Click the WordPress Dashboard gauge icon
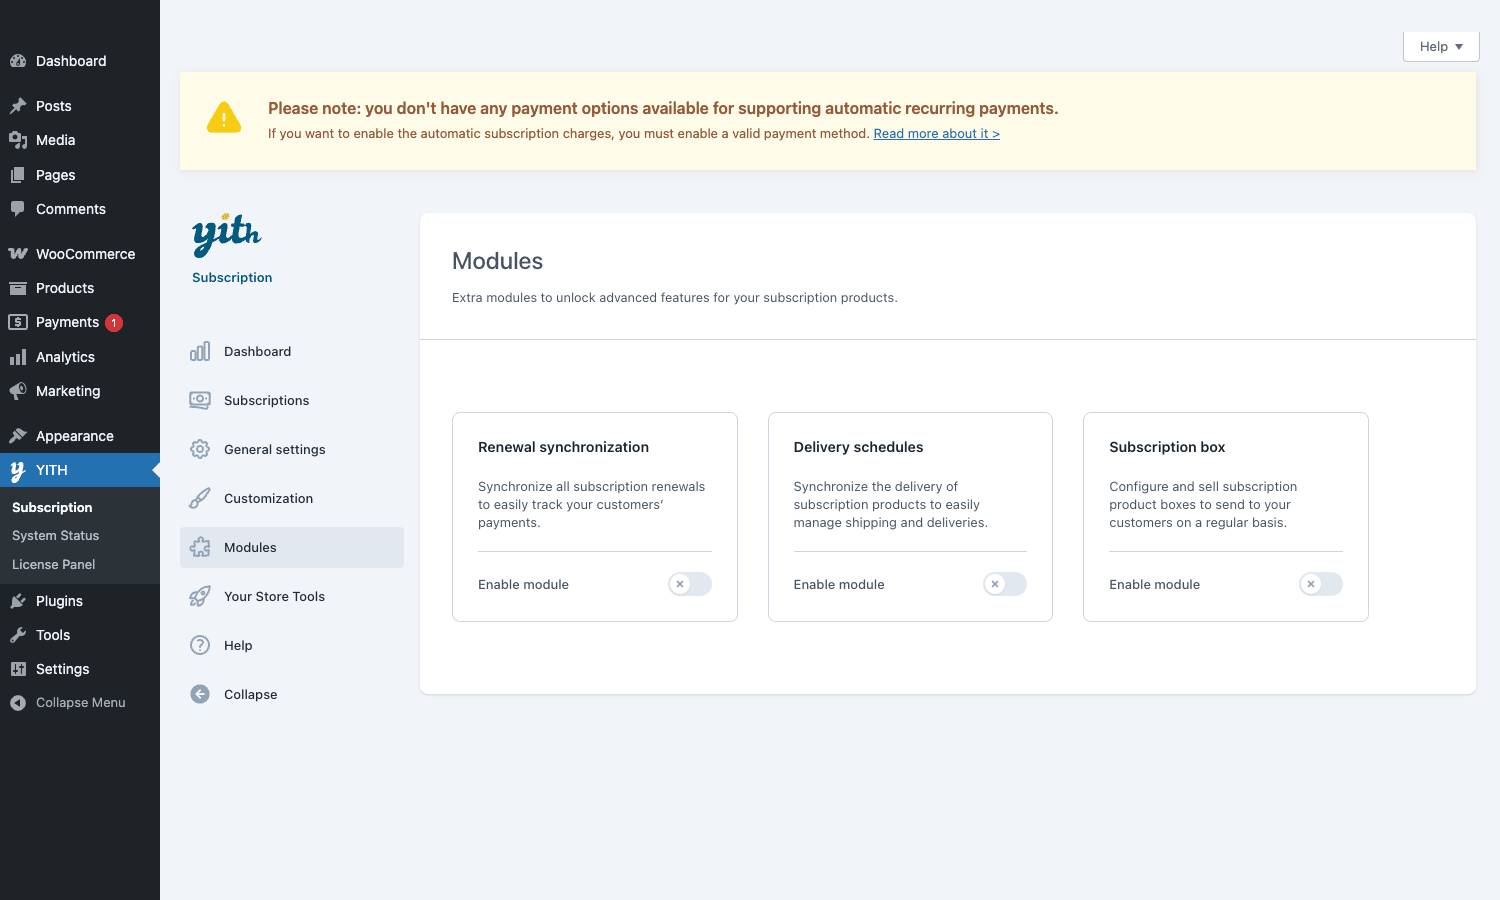Screen dimensions: 1500x900 [18, 61]
